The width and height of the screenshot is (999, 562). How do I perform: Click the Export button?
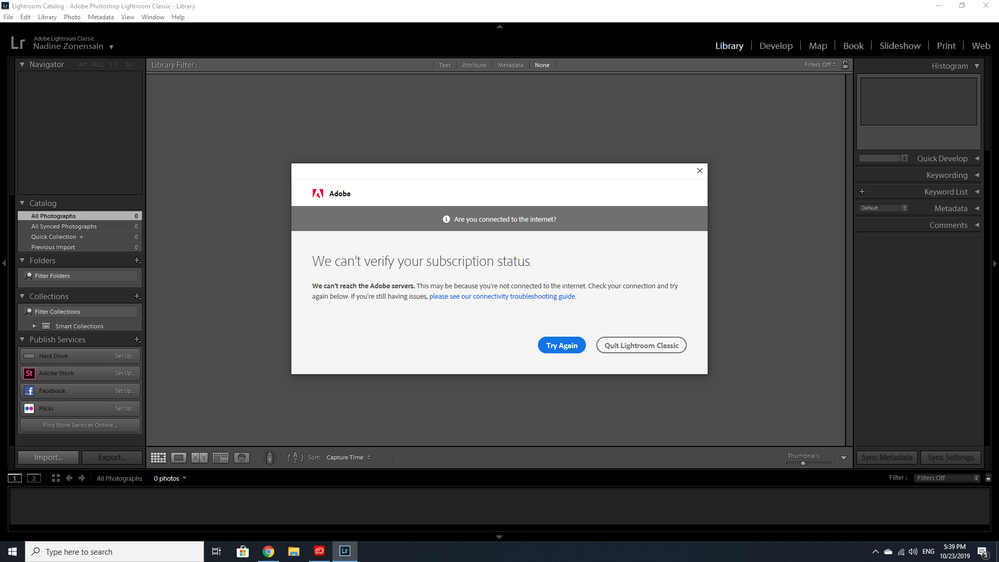pyautogui.click(x=111, y=458)
